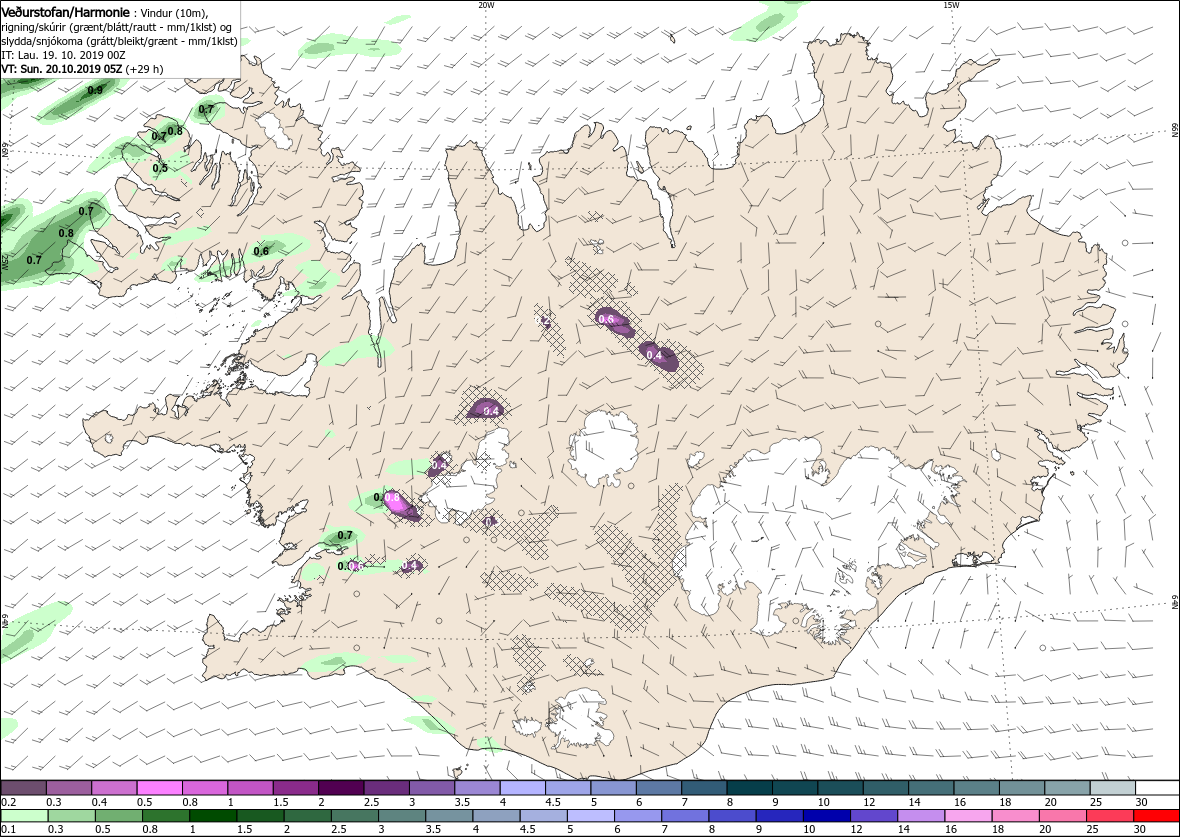Pick the 2.5 swatch in the upper snow scale
This screenshot has height=837, width=1180.
387,787
